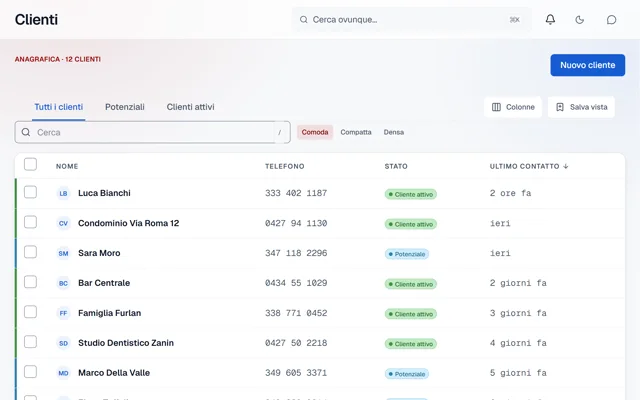Sort by the Telefono column header
The height and width of the screenshot is (400, 640).
[284, 166]
